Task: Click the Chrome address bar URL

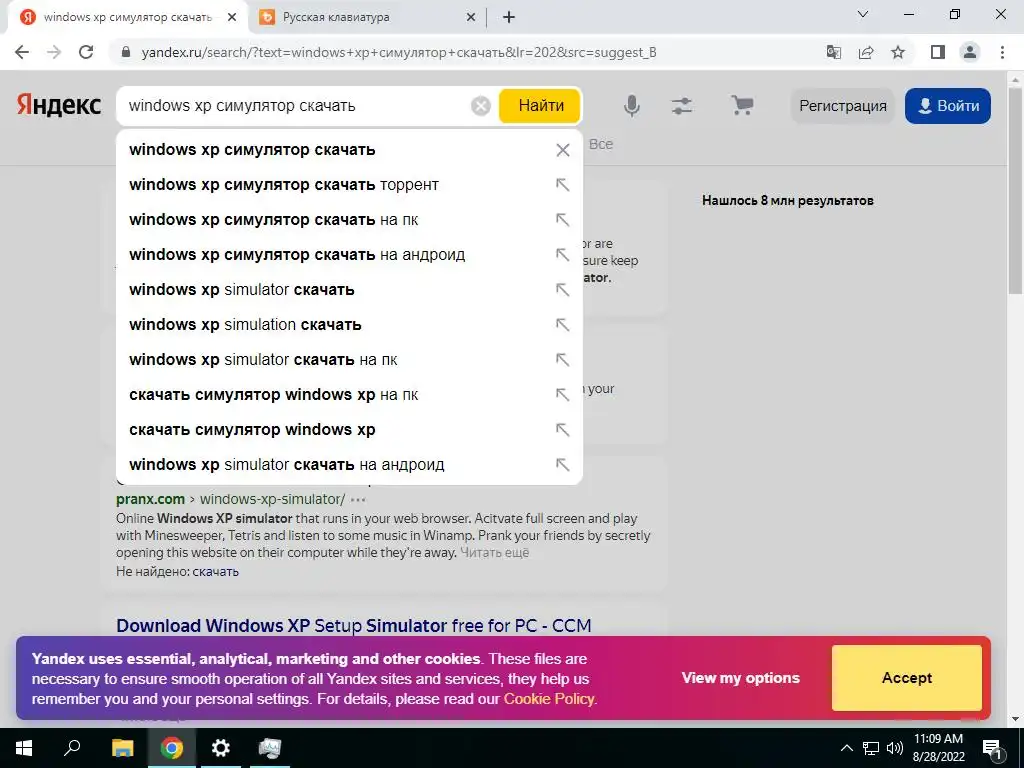Action: 399,52
